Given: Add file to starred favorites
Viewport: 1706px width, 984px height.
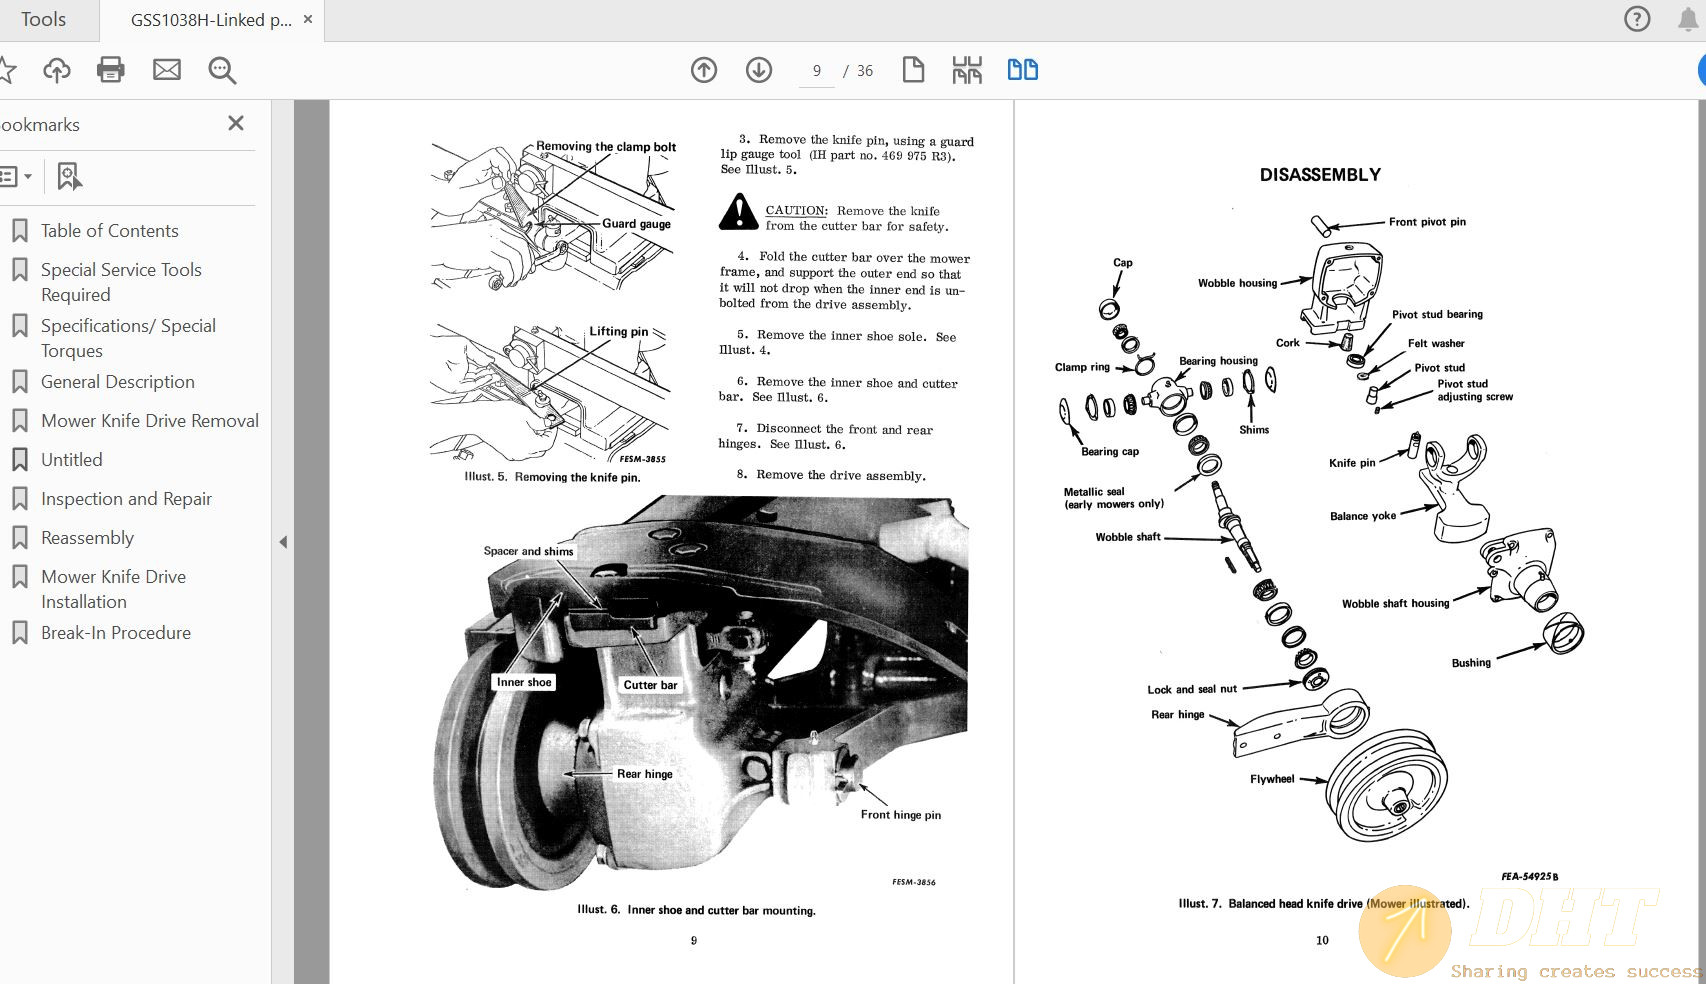Looking at the screenshot, I should (6, 70).
